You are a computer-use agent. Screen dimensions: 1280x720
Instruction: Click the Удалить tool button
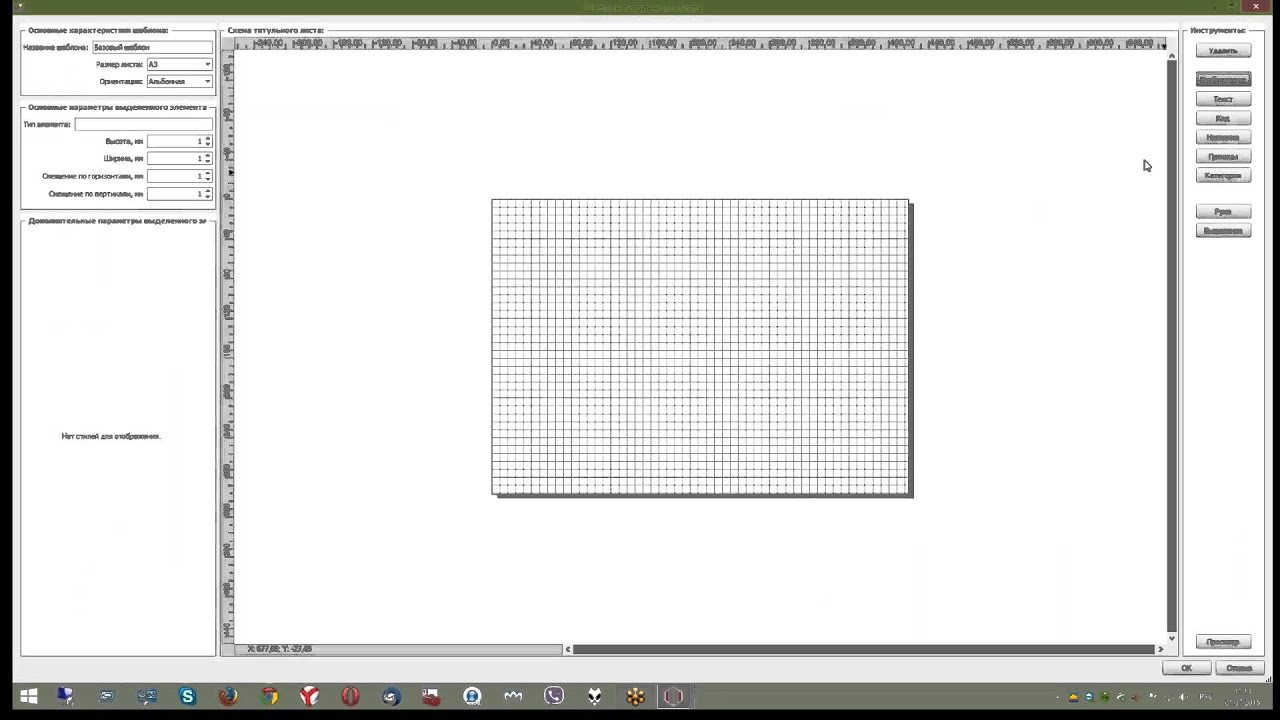tap(1223, 51)
